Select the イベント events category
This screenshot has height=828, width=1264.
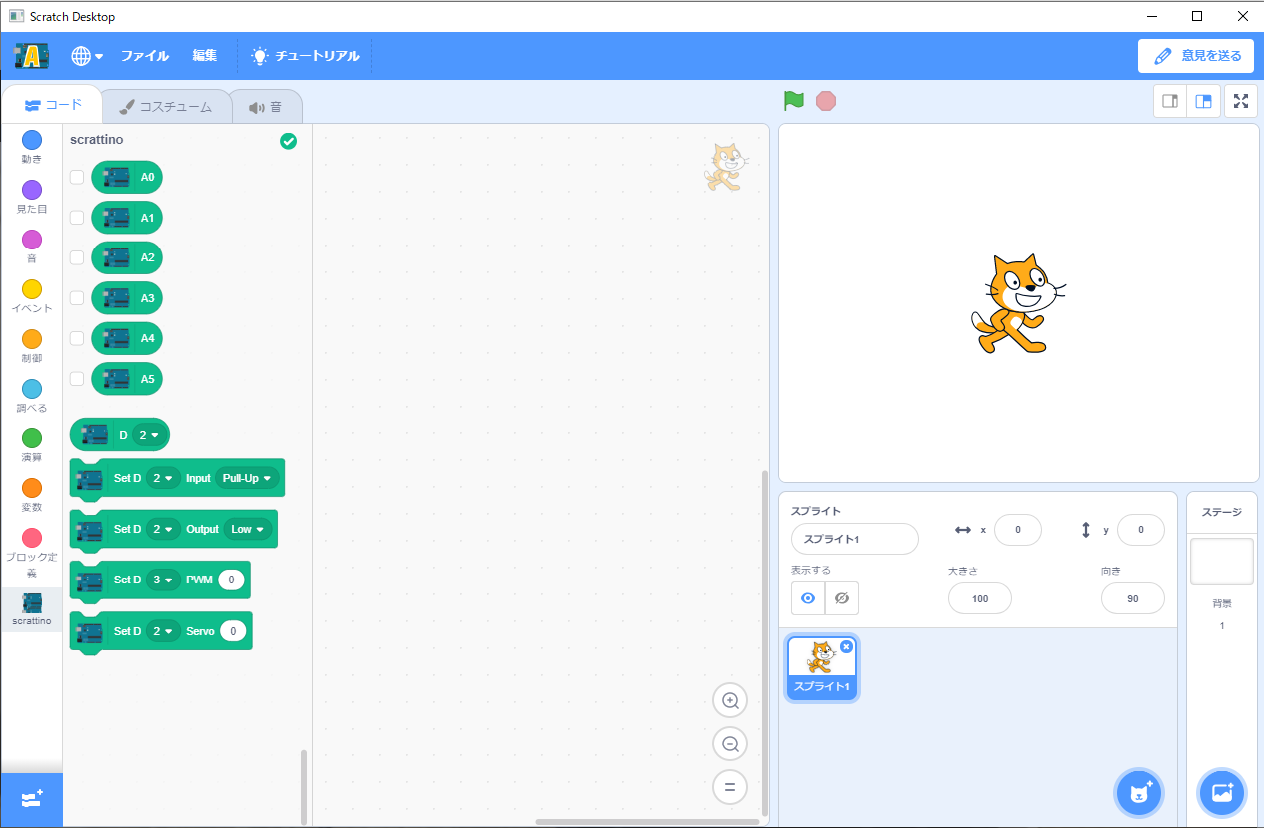(32, 296)
